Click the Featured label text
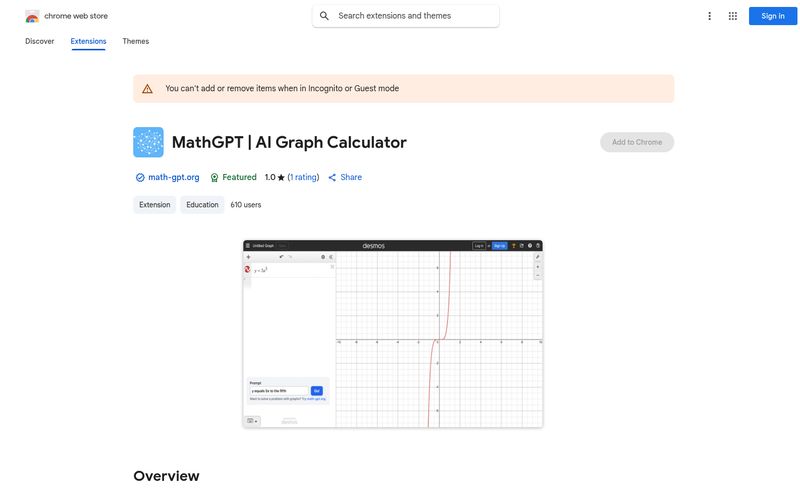The width and height of the screenshot is (800, 496). coord(239,177)
